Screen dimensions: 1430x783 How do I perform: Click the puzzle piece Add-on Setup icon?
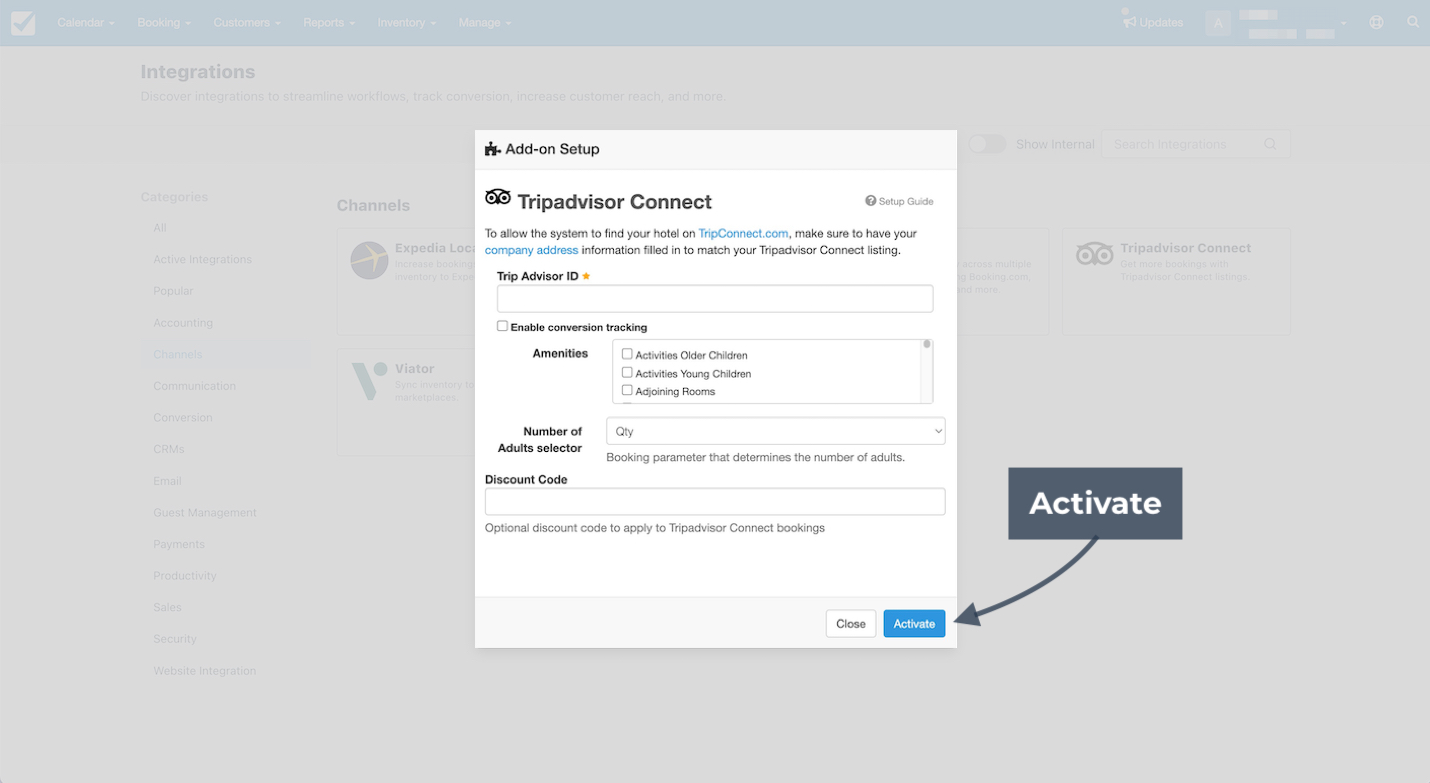pos(492,149)
